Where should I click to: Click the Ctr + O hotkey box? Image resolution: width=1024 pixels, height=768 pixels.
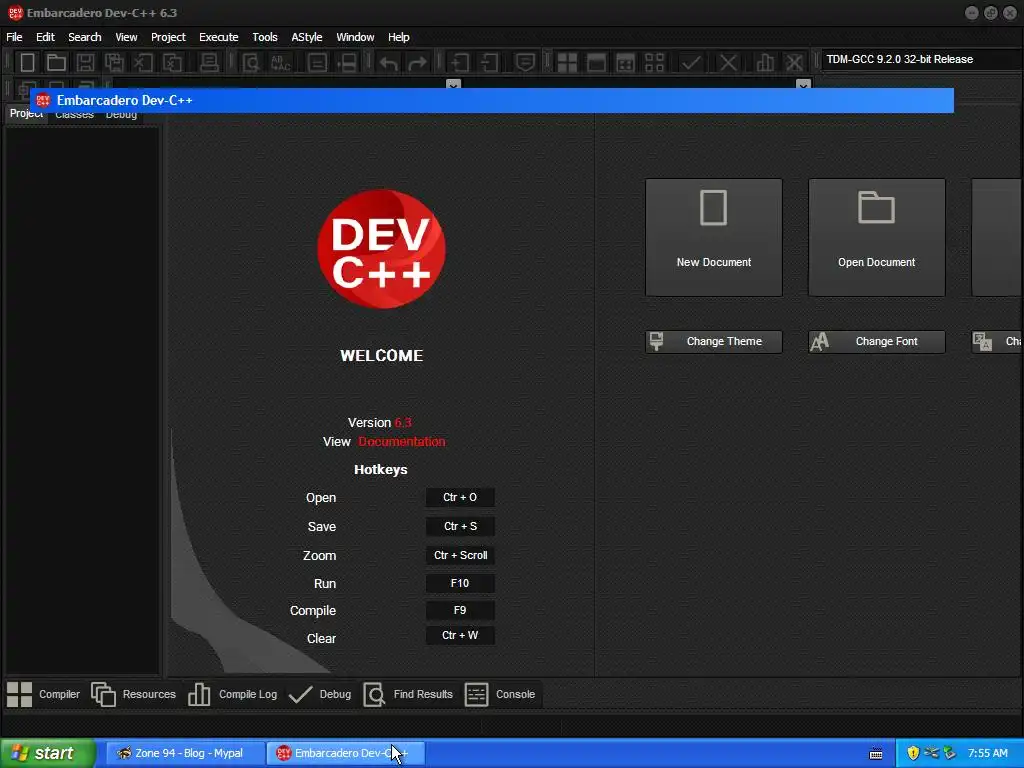pos(460,498)
